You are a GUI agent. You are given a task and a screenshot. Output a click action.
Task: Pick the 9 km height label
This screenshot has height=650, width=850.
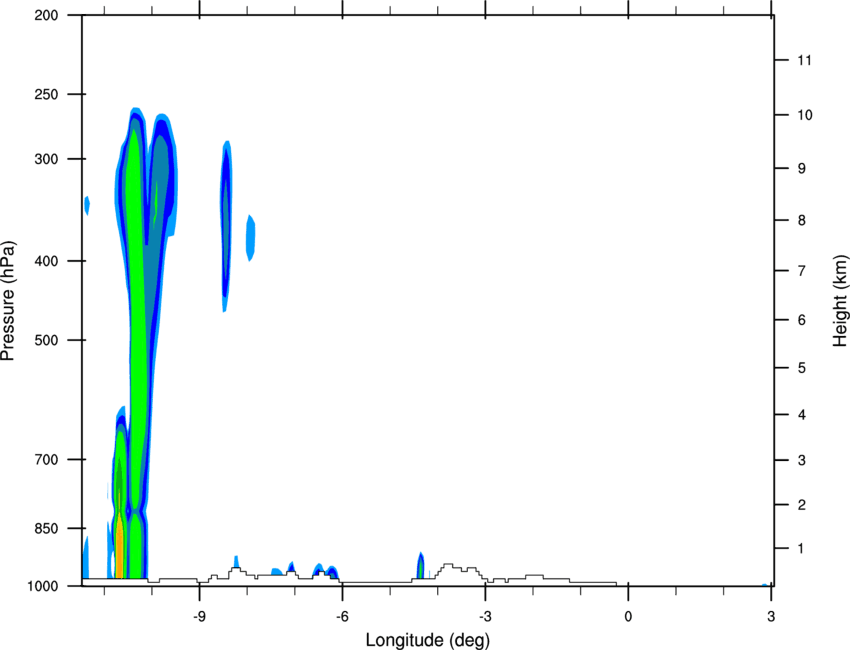[x=801, y=169]
